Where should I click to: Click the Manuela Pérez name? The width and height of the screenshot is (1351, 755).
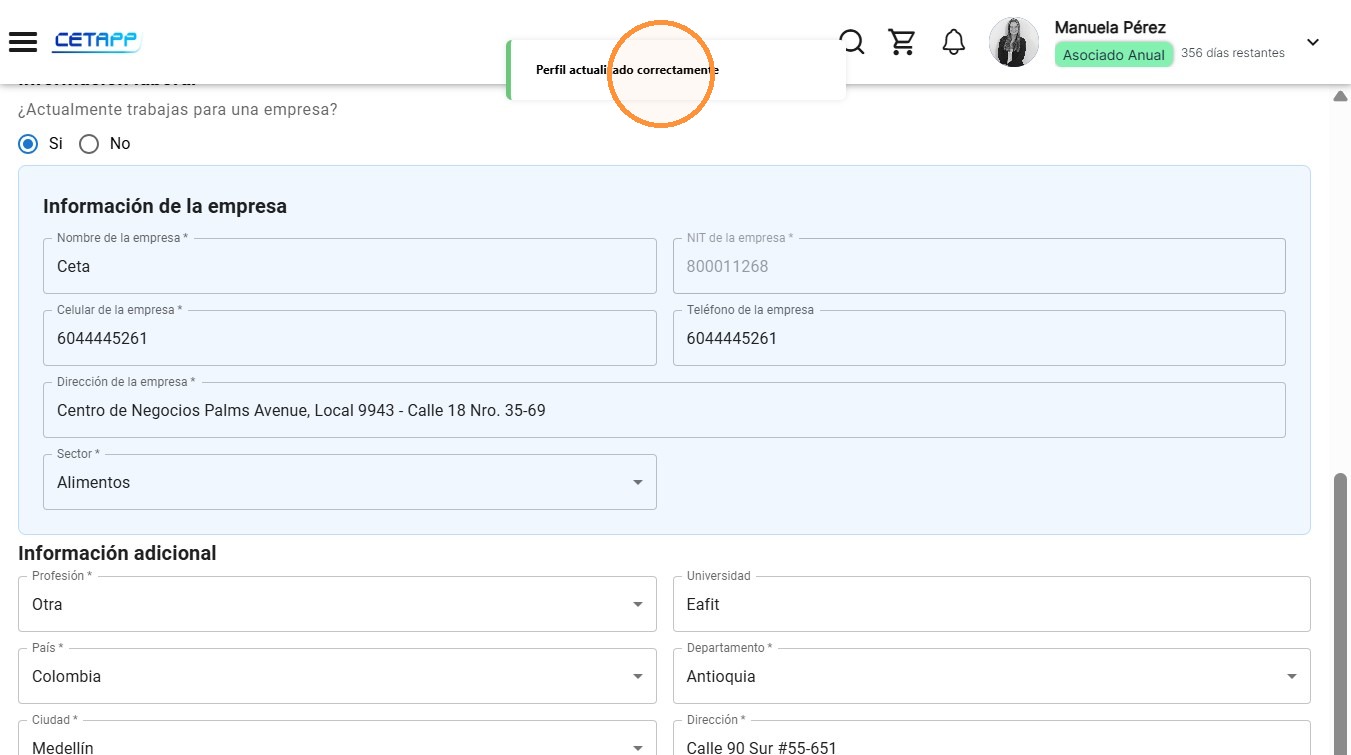(x=1110, y=27)
